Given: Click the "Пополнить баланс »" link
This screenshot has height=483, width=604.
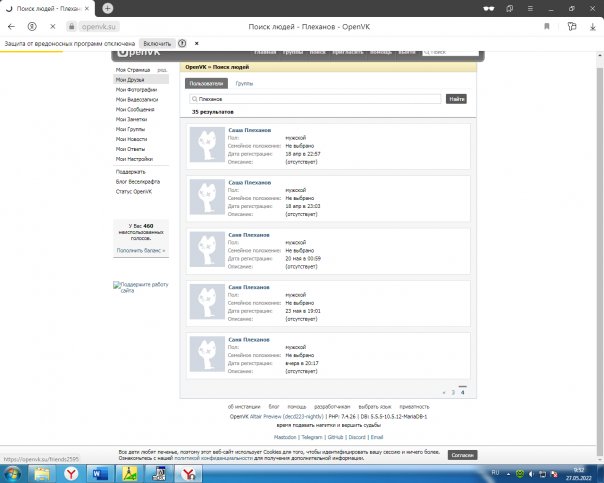Looking at the screenshot, I should [x=141, y=250].
